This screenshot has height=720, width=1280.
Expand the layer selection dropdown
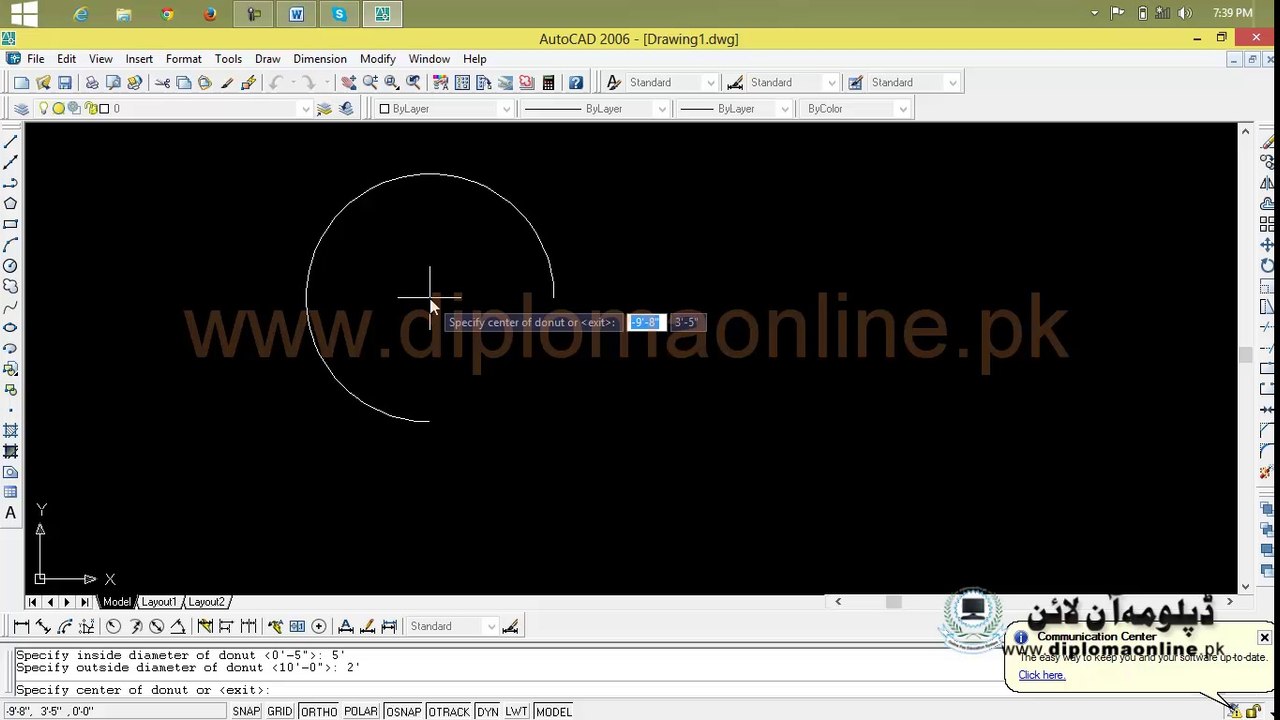(305, 109)
